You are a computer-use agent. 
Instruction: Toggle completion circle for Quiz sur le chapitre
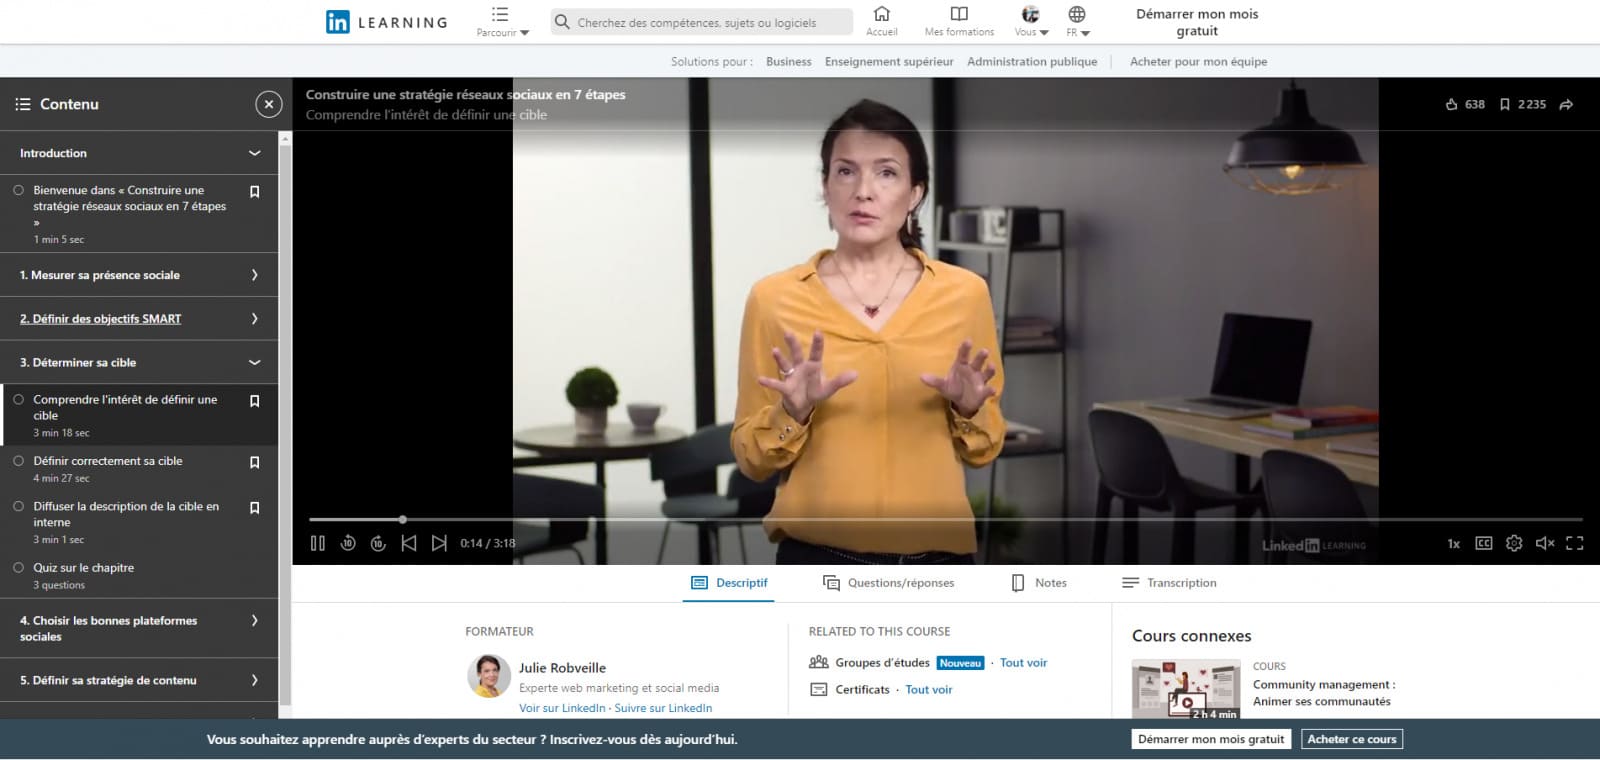coord(18,567)
